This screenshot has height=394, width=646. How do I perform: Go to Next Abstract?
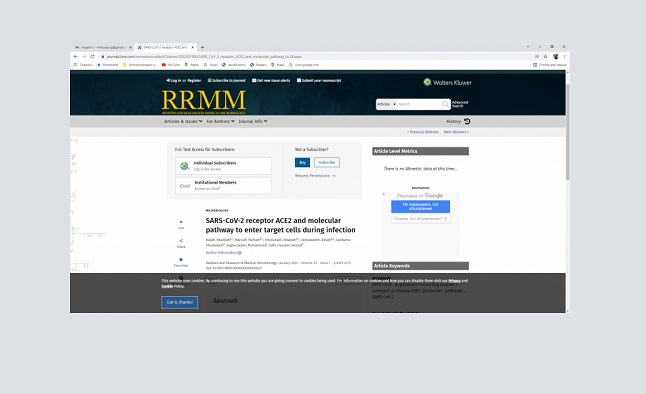pyautogui.click(x=456, y=132)
